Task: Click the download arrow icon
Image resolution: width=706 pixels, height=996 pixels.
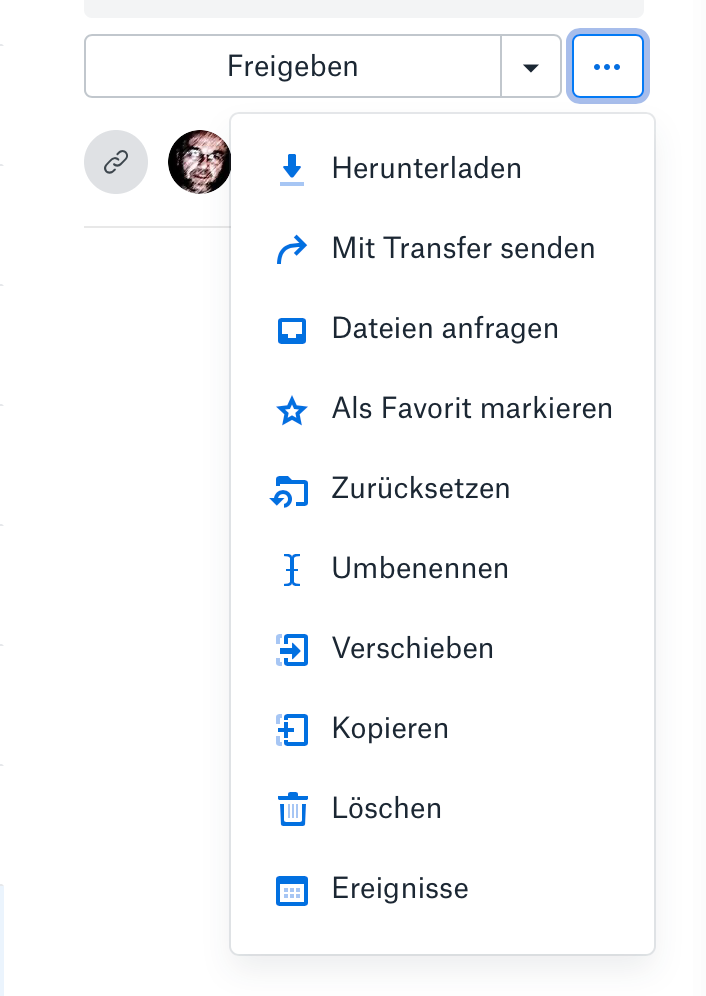Action: tap(291, 169)
